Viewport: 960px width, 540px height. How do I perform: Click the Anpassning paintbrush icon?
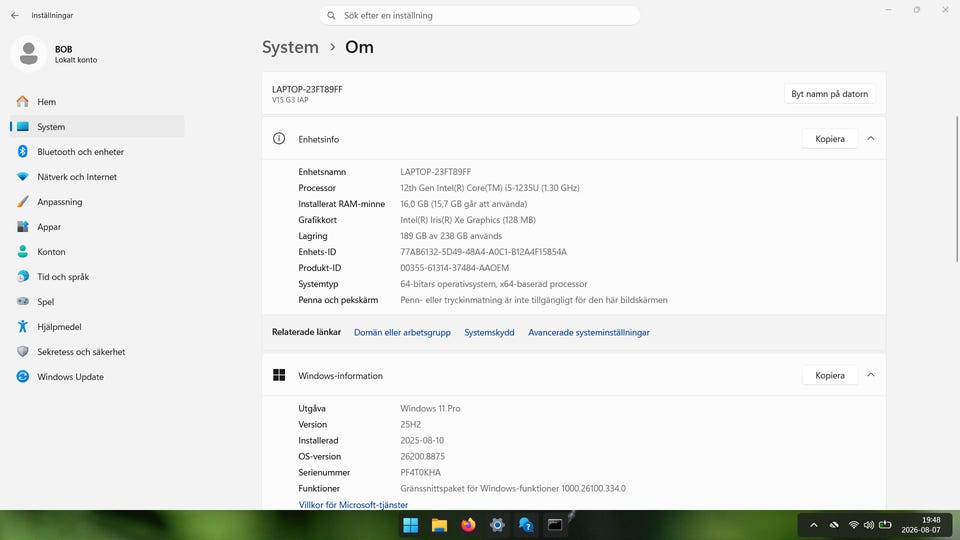(23, 201)
